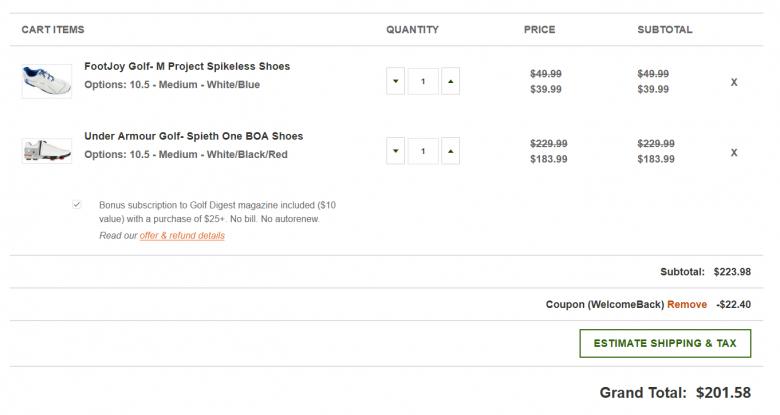Image resolution: width=780 pixels, height=415 pixels.
Task: Remove FootJoy shoes with X icon
Action: point(734,82)
